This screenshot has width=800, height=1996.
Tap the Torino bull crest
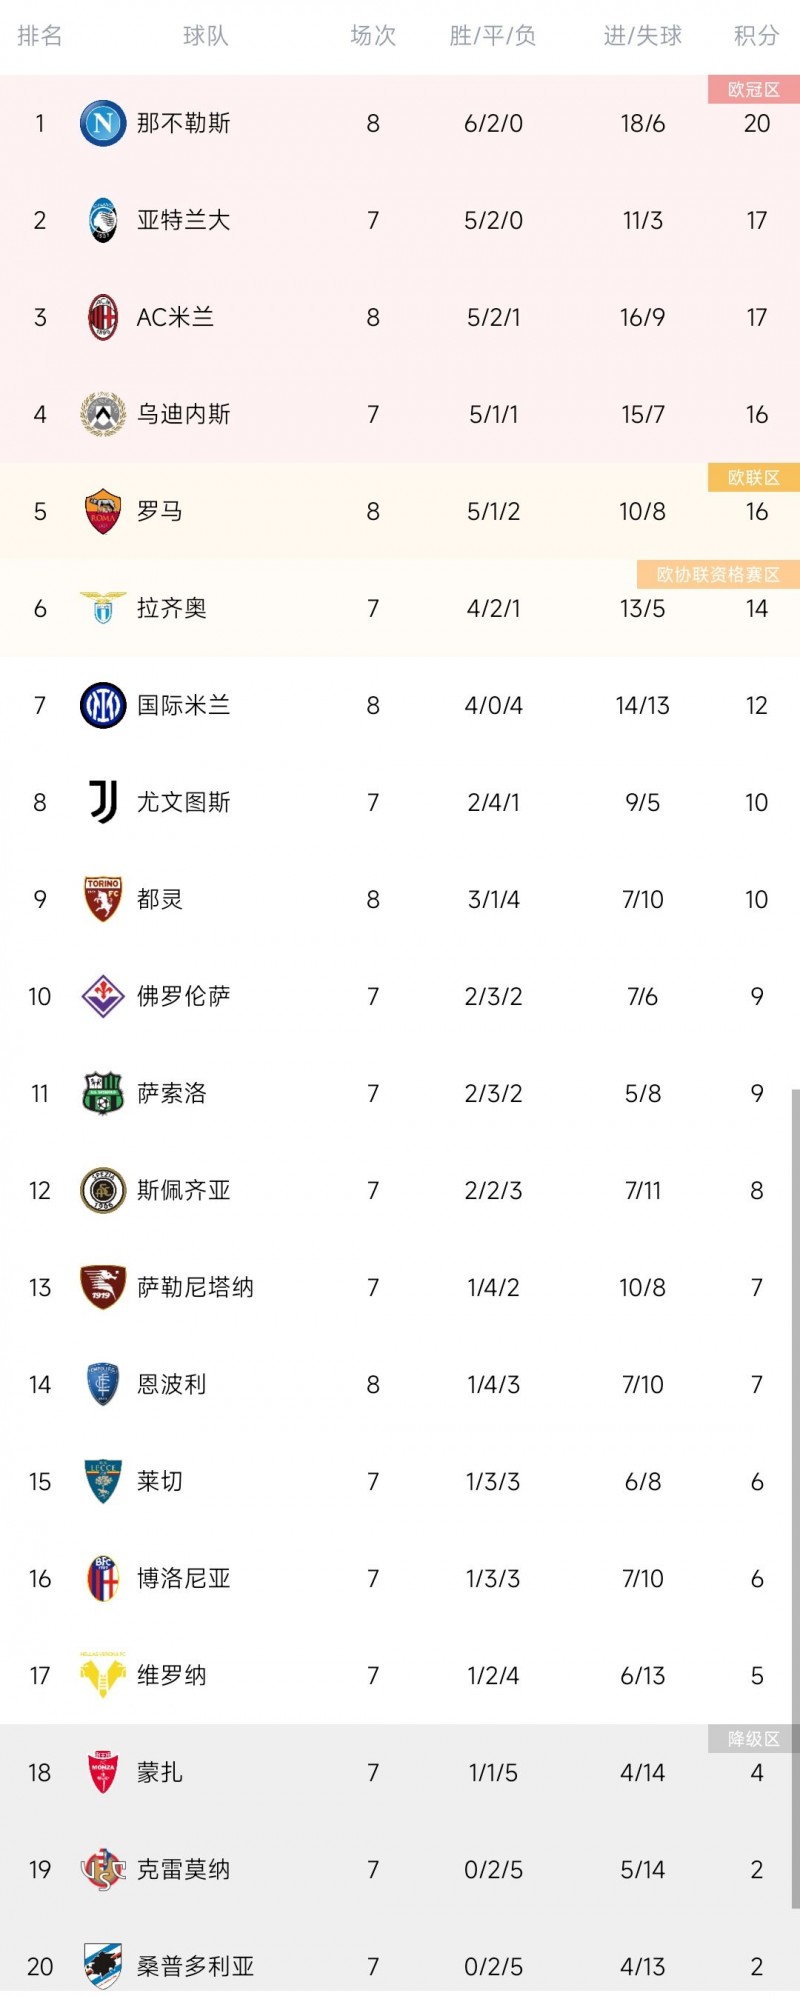pyautogui.click(x=103, y=899)
